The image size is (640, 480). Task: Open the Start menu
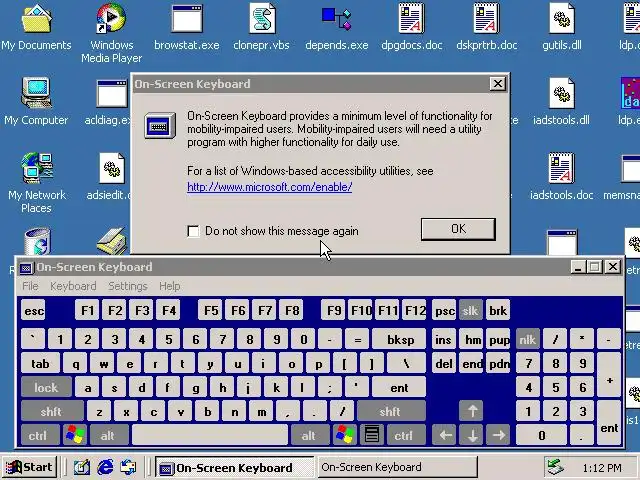coord(29,467)
